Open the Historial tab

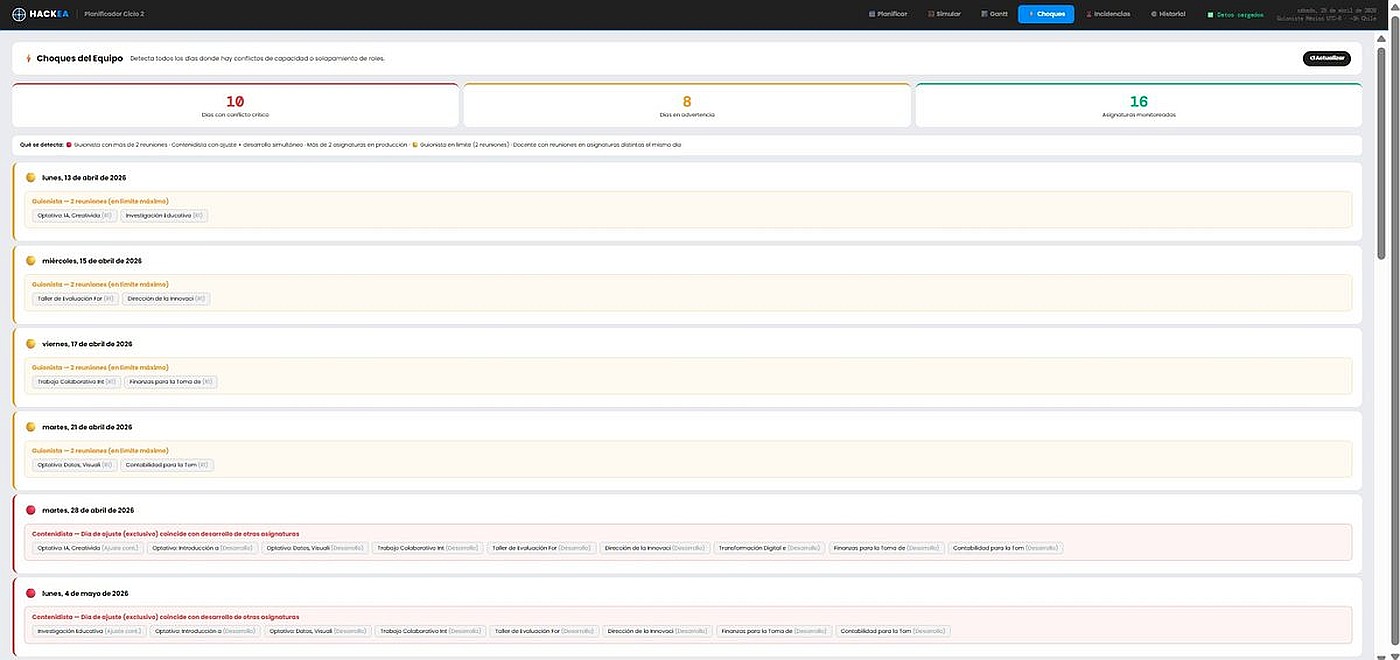pos(1168,14)
